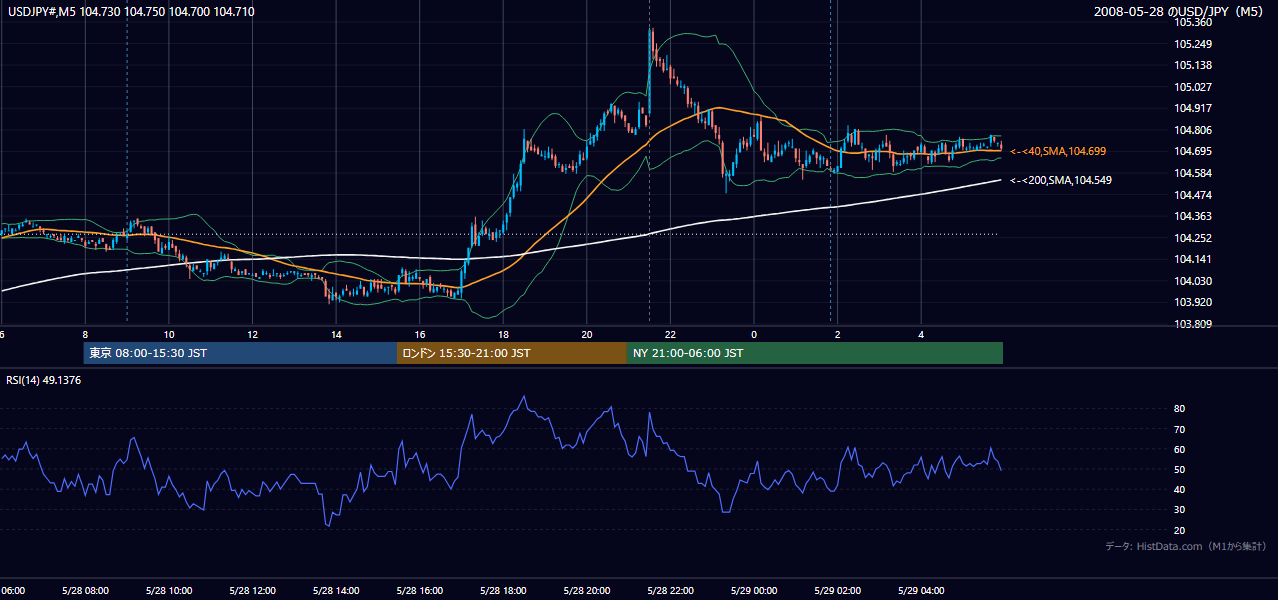Click the データ: HistData.com source credit
This screenshot has width=1278, height=600.
[1185, 546]
